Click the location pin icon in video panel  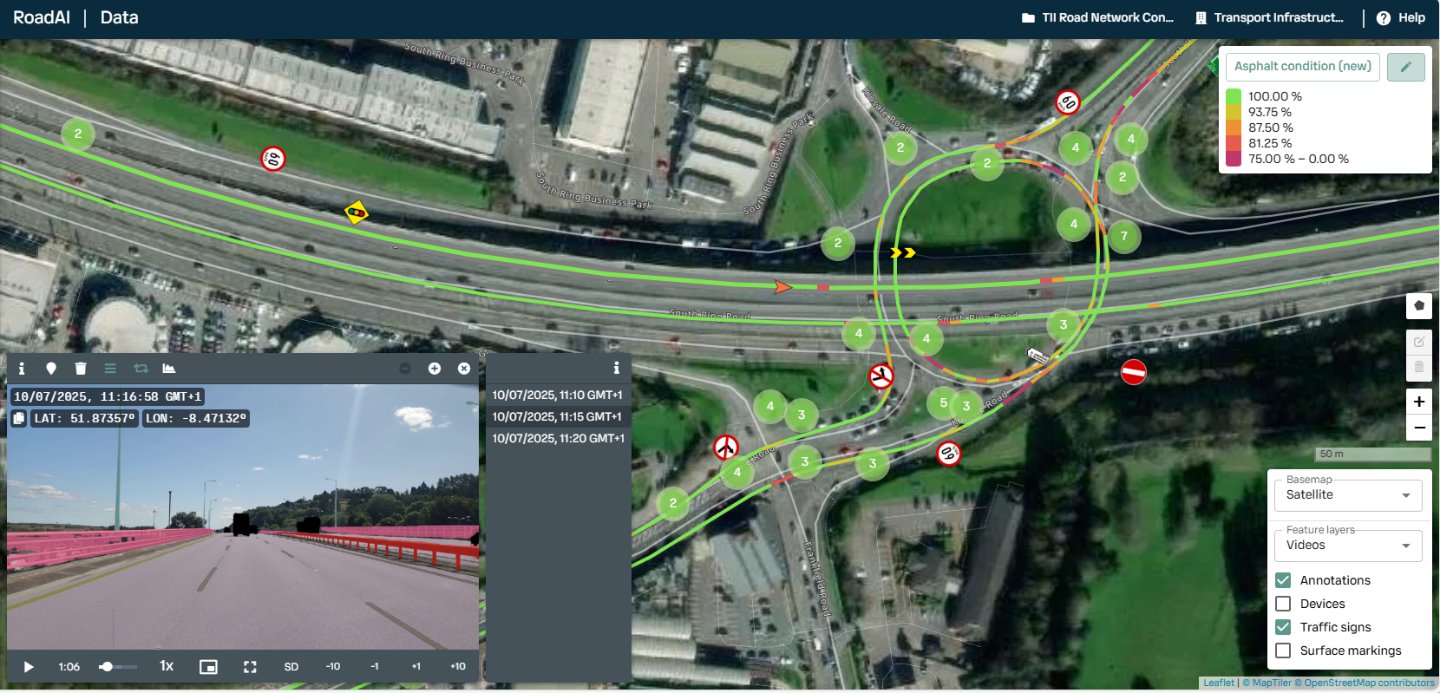click(51, 369)
